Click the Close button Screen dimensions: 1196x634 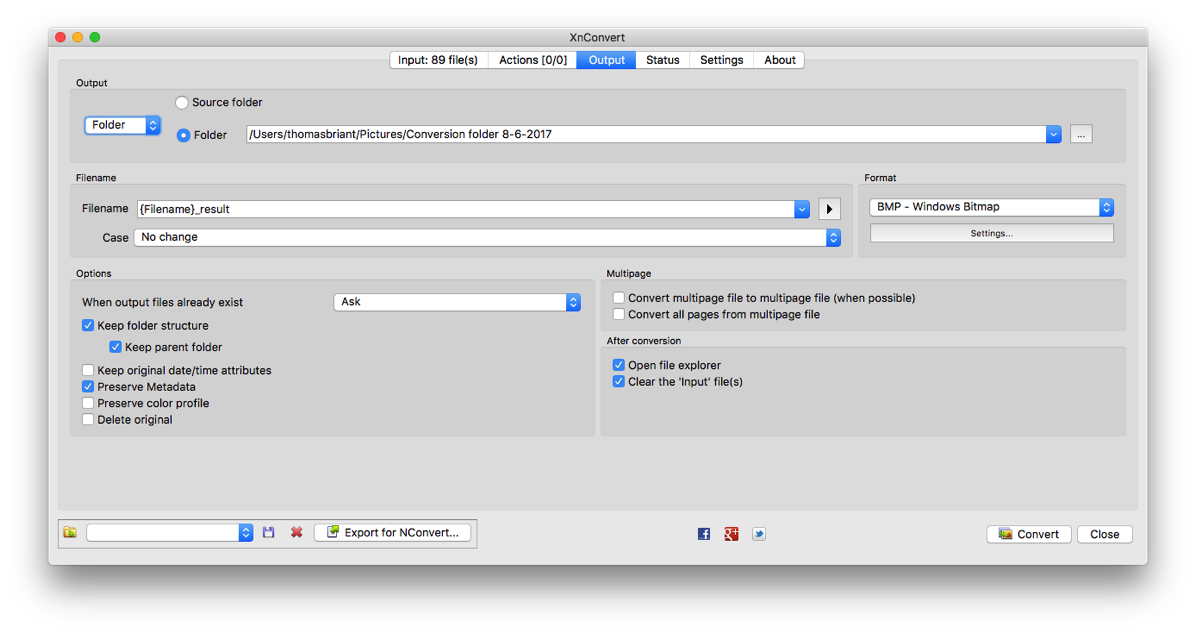click(1104, 534)
